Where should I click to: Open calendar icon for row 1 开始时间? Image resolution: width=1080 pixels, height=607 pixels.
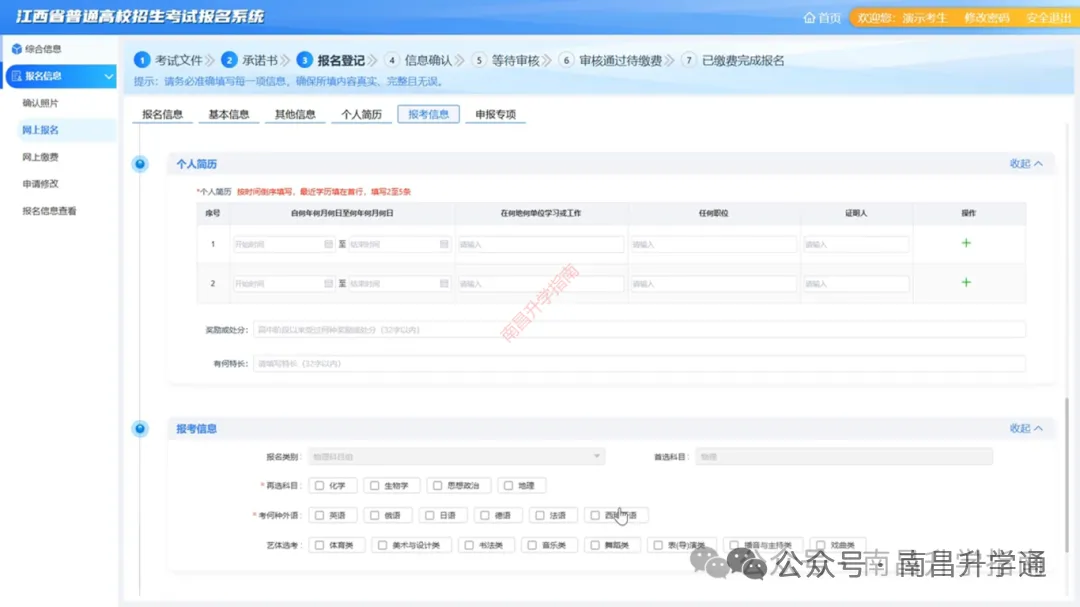coord(328,244)
